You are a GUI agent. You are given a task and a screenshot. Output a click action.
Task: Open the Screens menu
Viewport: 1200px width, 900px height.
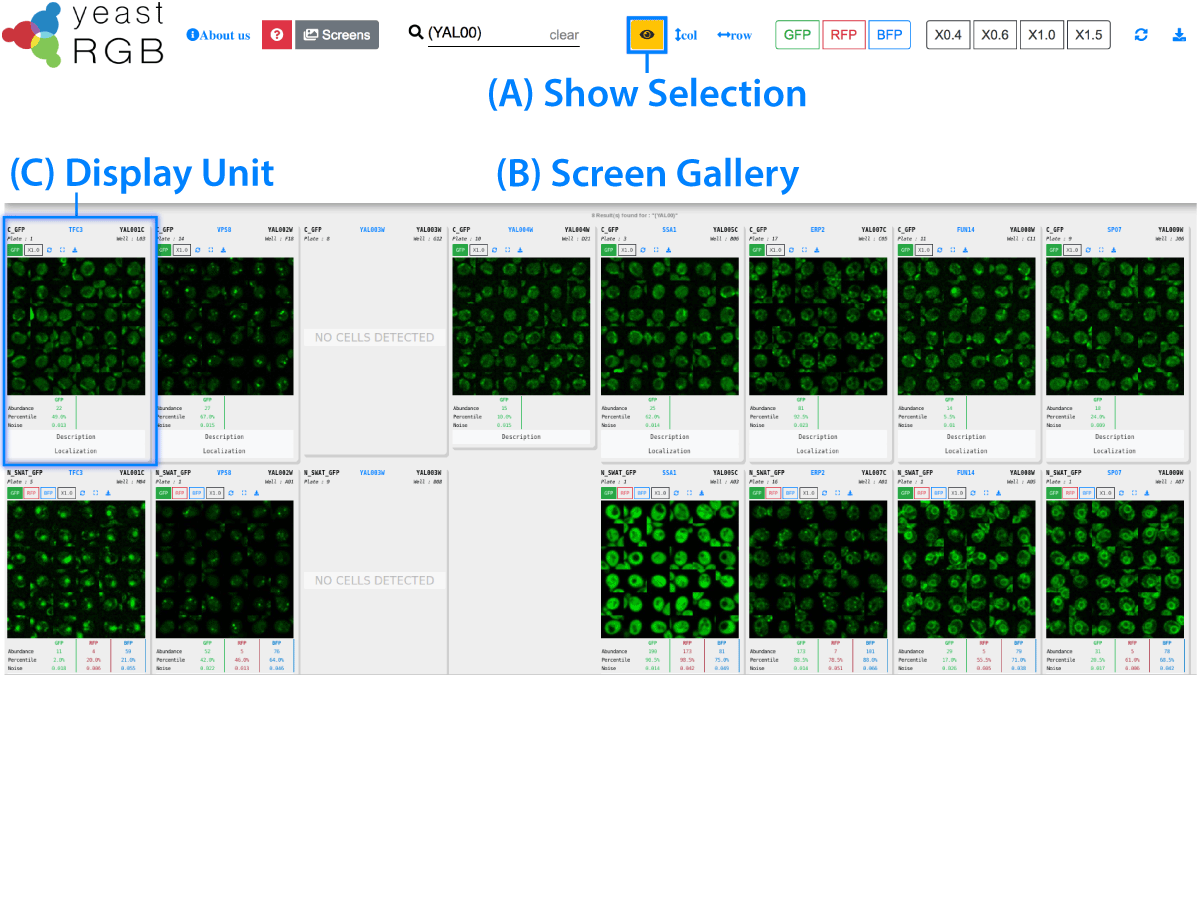(337, 35)
